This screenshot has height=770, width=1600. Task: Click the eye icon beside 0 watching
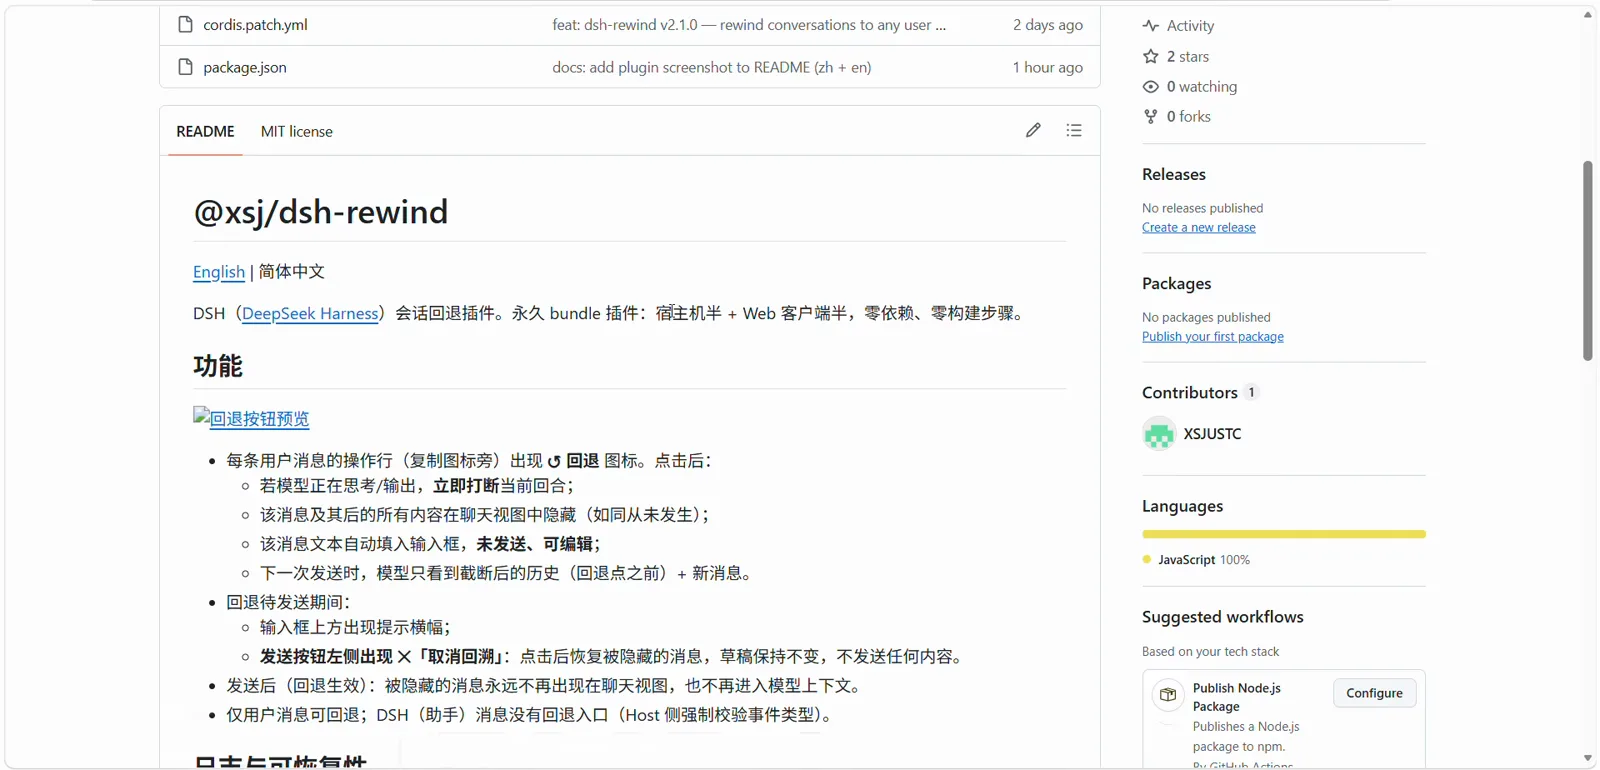coord(1151,87)
